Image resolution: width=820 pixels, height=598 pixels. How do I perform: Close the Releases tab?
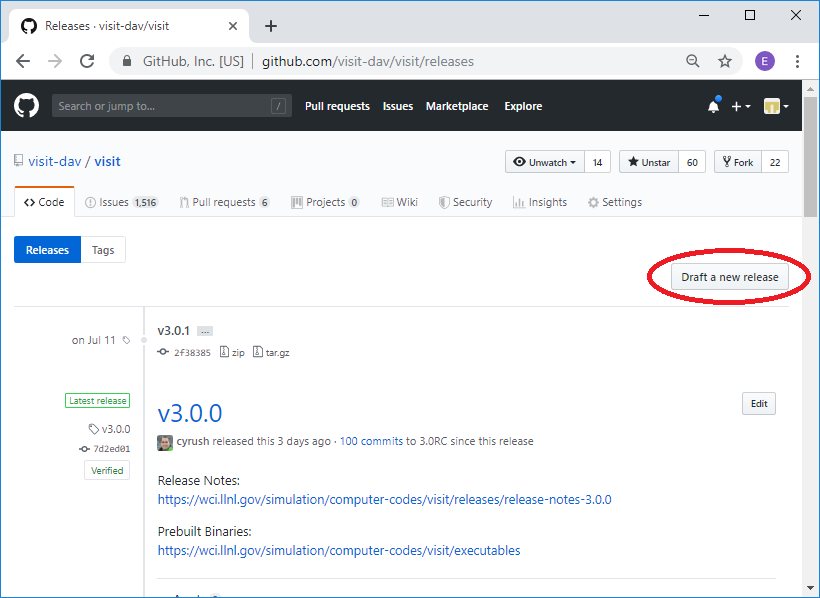pyautogui.click(x=233, y=26)
